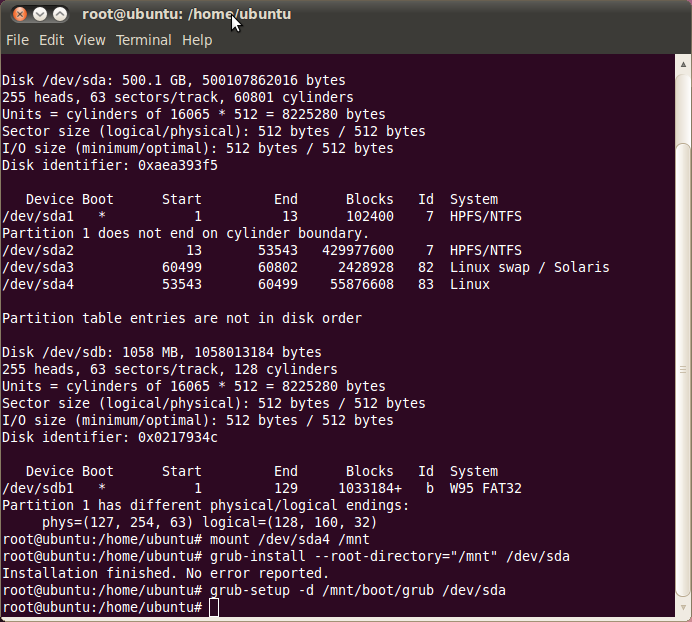Image resolution: width=692 pixels, height=622 pixels.
Task: Click '128 cylinders' in the sdb geometry line
Action: coord(286,369)
